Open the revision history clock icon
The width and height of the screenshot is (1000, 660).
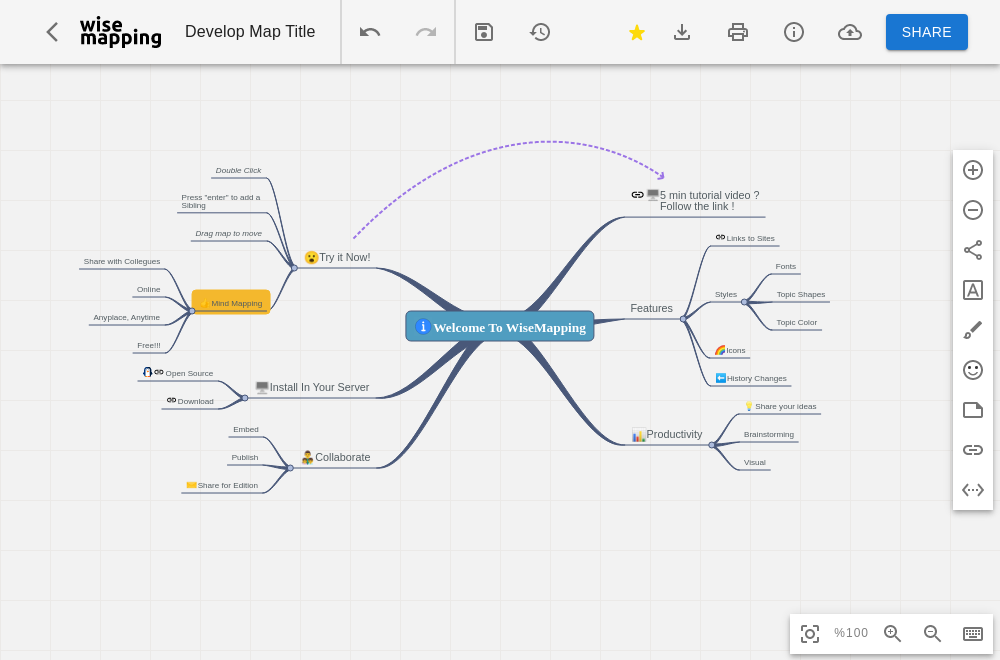click(540, 32)
